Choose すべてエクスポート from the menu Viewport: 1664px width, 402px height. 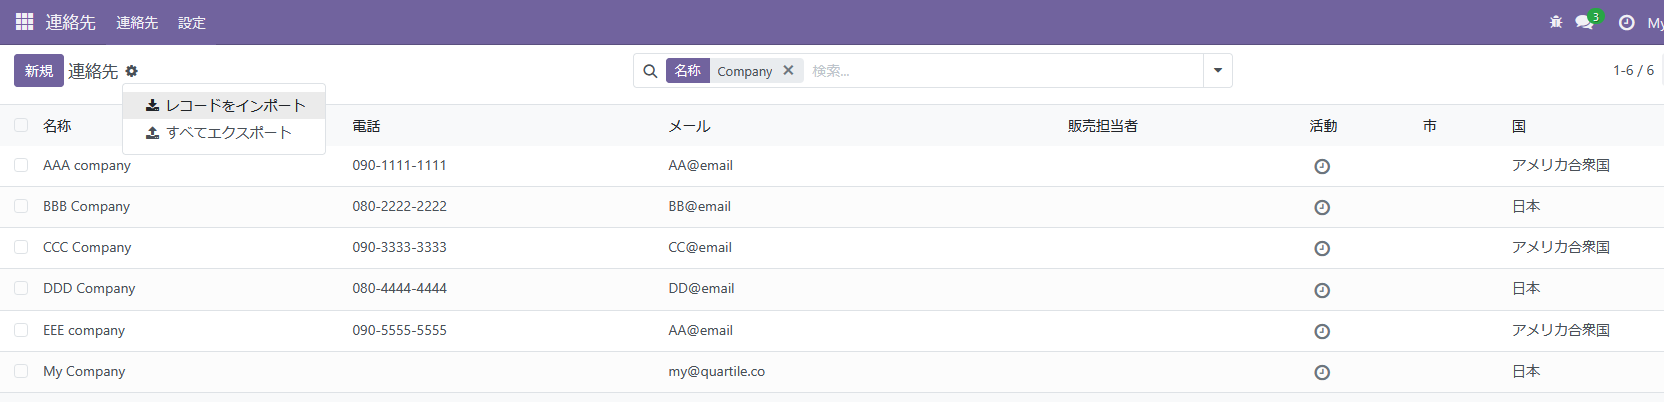228,132
